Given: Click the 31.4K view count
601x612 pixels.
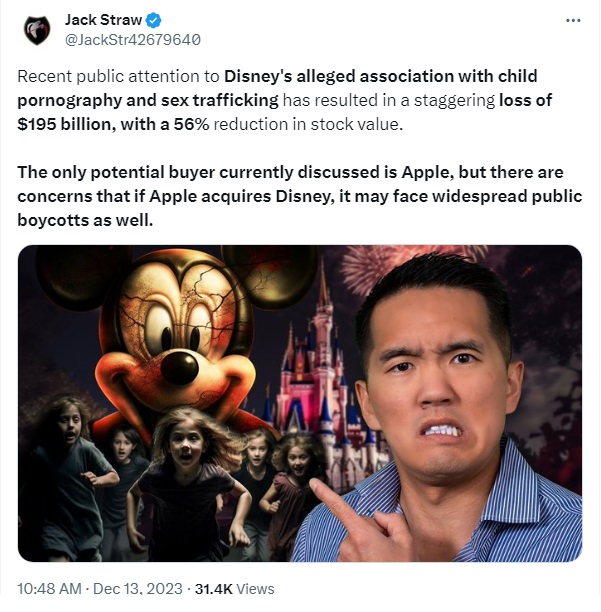Looking at the screenshot, I should pyautogui.click(x=213, y=589).
